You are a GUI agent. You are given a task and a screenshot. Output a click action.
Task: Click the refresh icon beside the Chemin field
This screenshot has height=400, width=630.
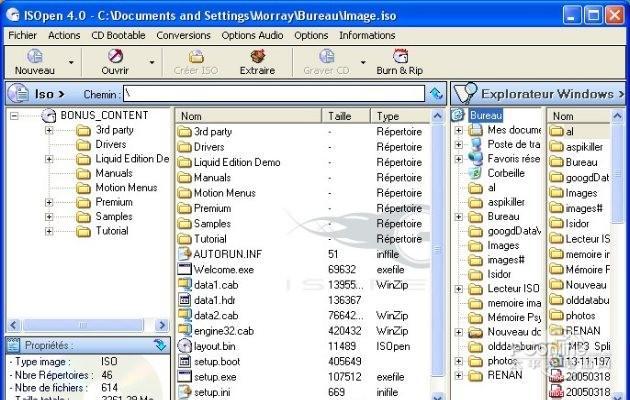436,94
